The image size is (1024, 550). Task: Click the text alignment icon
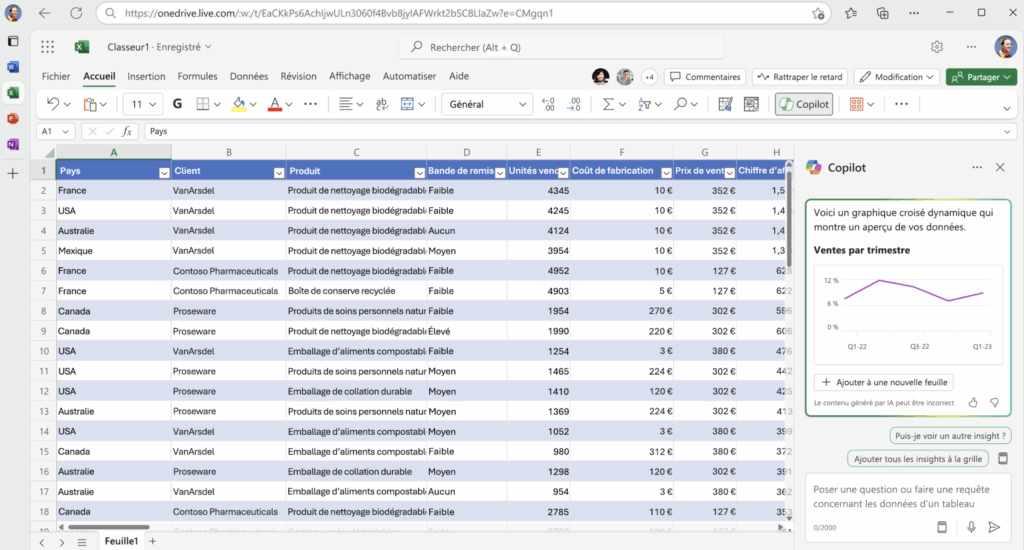345,104
